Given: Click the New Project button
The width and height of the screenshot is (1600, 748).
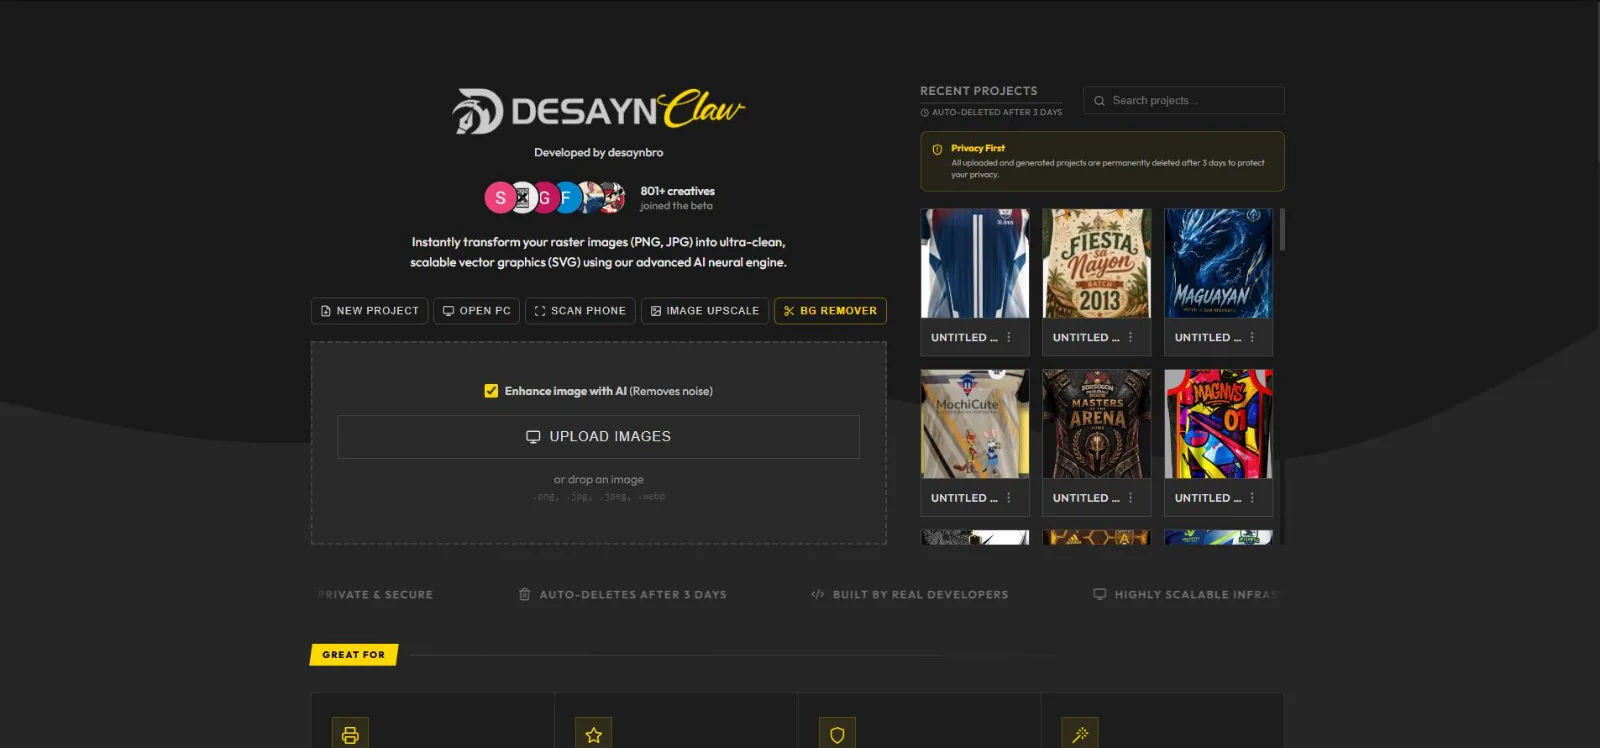Looking at the screenshot, I should tap(369, 311).
